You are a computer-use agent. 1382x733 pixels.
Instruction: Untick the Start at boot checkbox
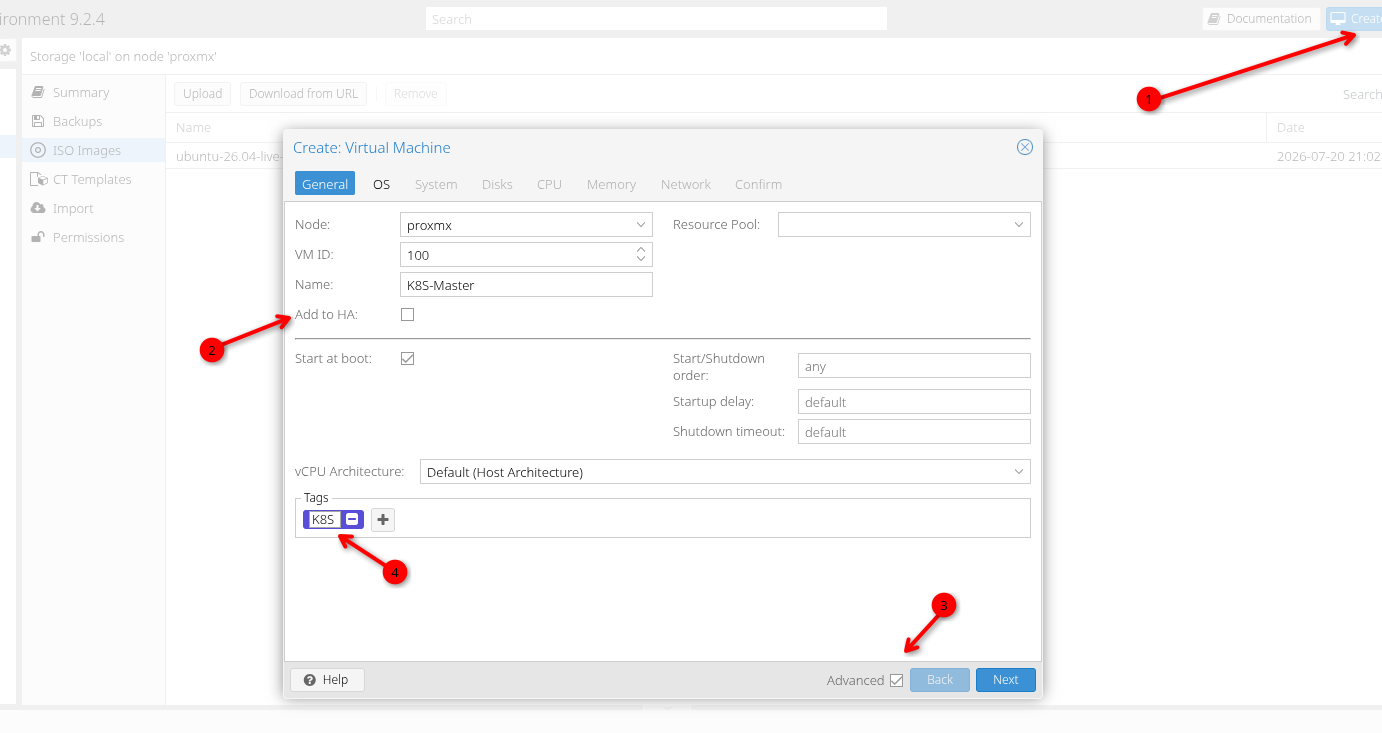coord(407,358)
